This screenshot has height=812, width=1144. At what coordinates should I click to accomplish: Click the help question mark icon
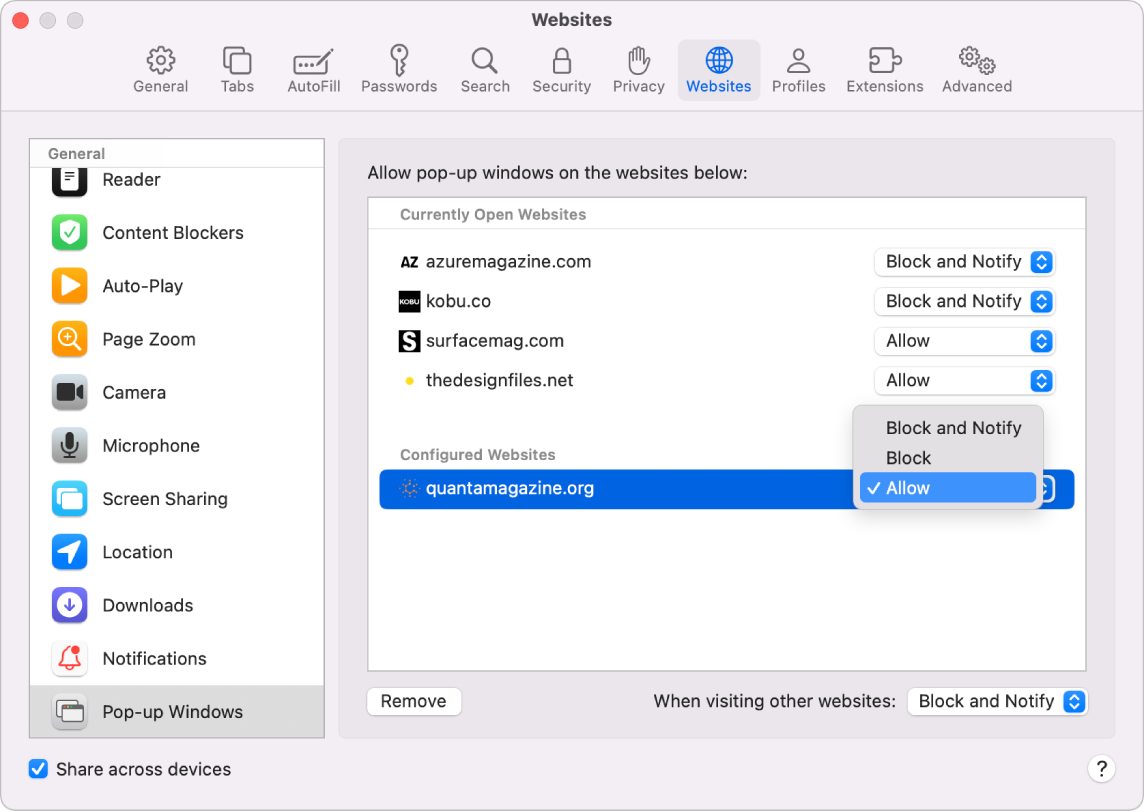tap(1101, 769)
